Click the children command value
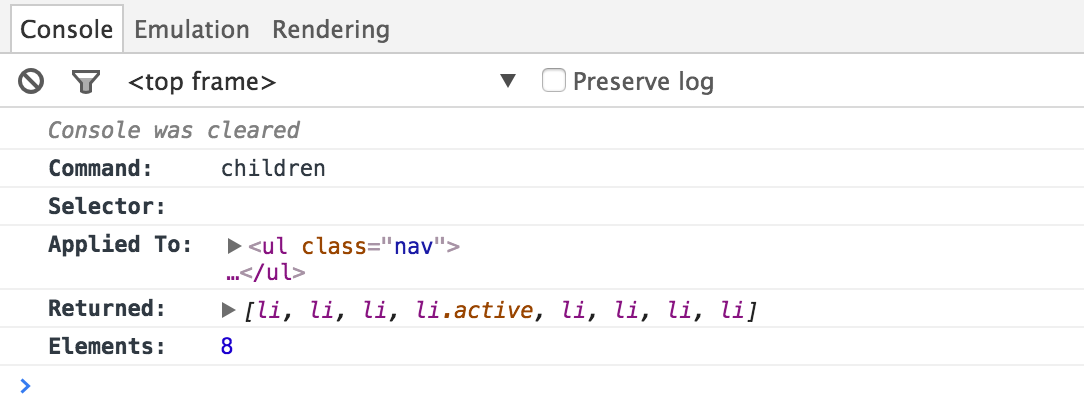 (273, 168)
